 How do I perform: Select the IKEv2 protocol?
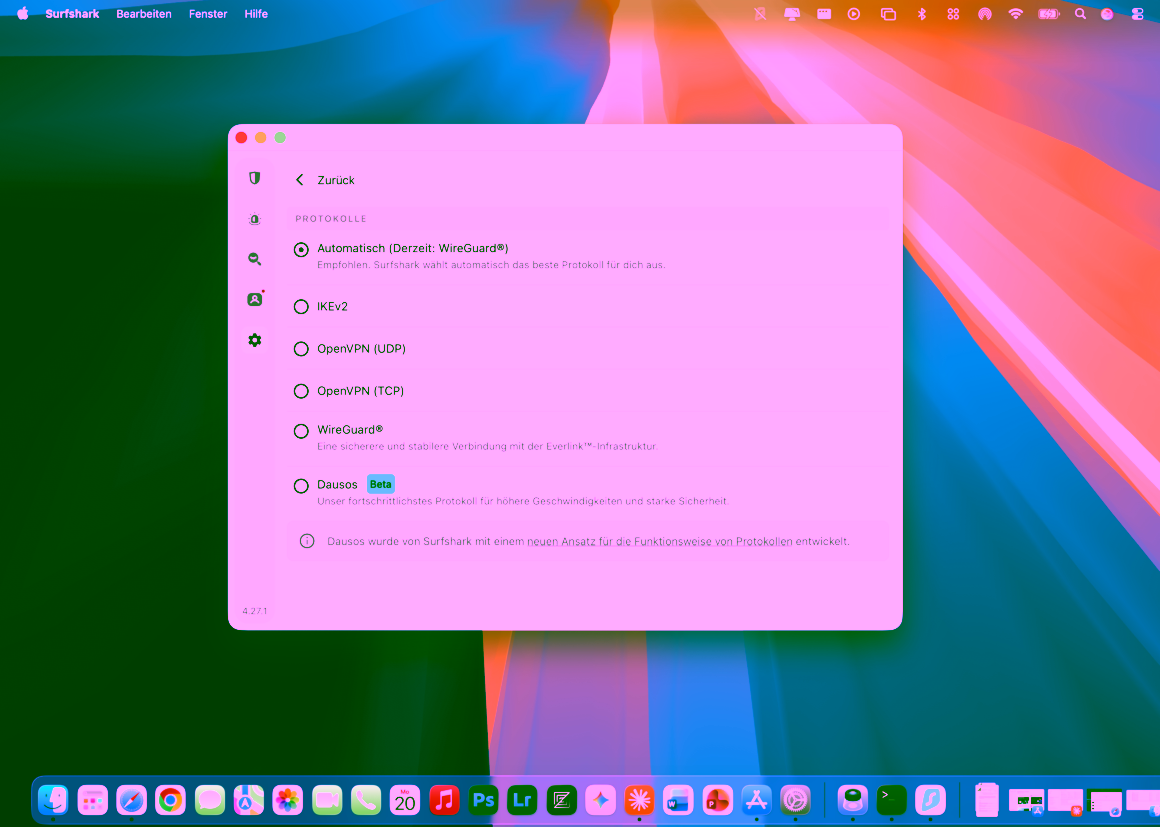[x=301, y=307]
